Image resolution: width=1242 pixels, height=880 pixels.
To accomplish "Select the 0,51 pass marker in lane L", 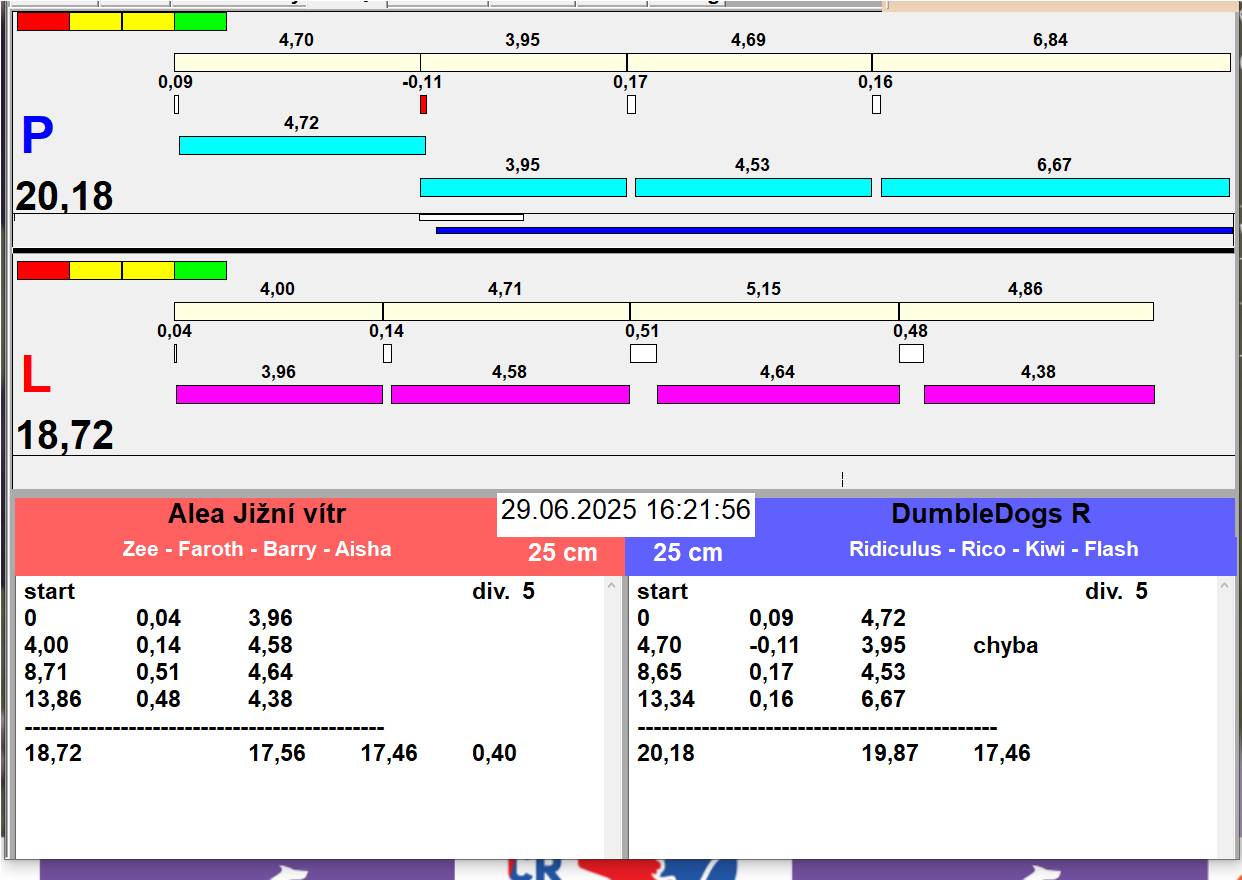I will (643, 353).
